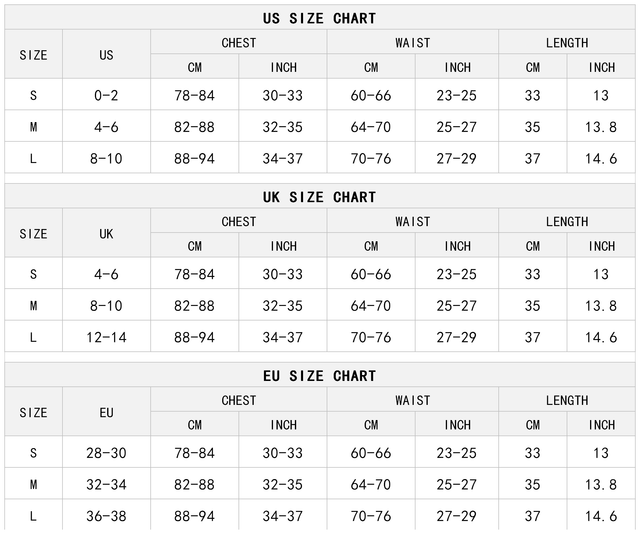Click the EU column header cell

coord(106,412)
